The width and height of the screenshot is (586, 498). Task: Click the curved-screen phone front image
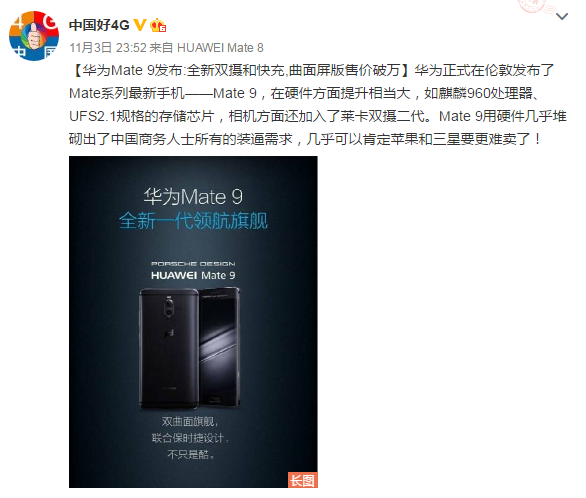pyautogui.click(x=220, y=347)
